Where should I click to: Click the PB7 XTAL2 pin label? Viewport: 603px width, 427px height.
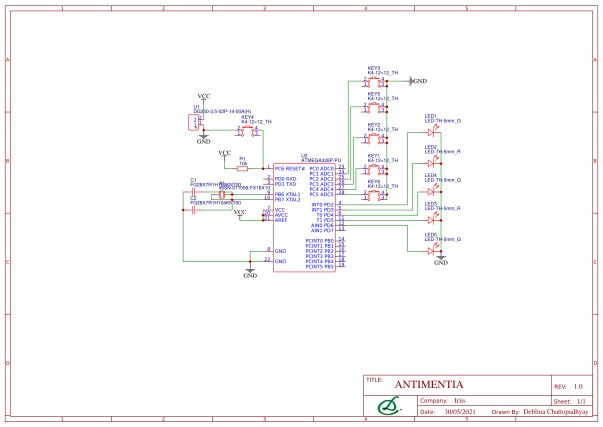[287, 200]
